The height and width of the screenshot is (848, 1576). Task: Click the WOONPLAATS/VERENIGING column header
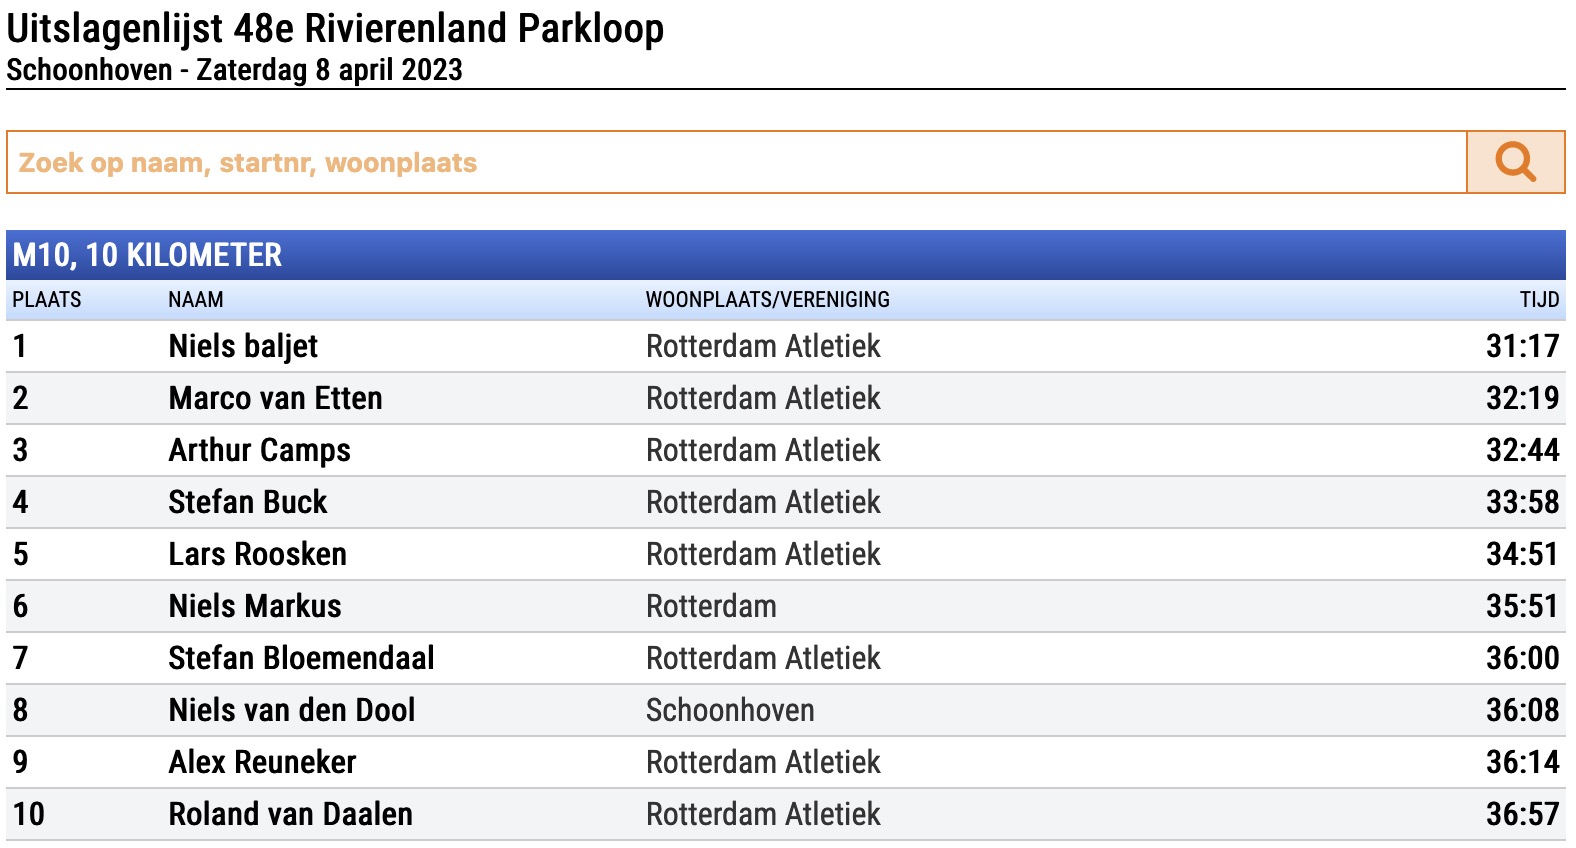[x=767, y=300]
